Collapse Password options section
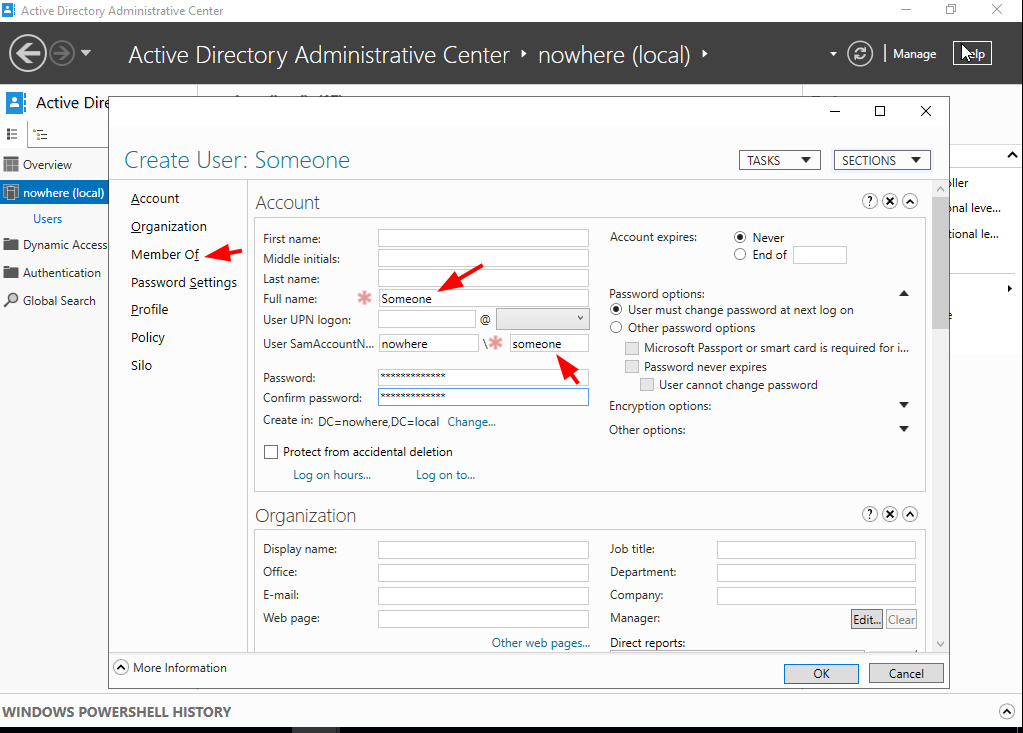The width and height of the screenshot is (1023, 733). (904, 293)
